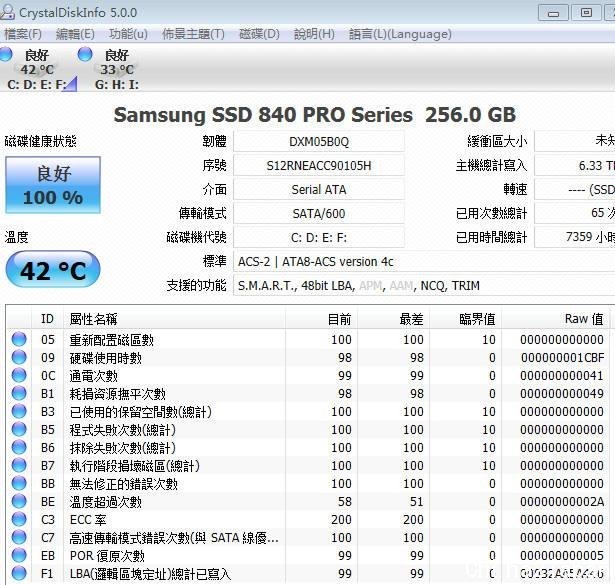This screenshot has width=615, height=585.
Task: Select the 耗損資源撫平次數 row
Action: [308, 393]
